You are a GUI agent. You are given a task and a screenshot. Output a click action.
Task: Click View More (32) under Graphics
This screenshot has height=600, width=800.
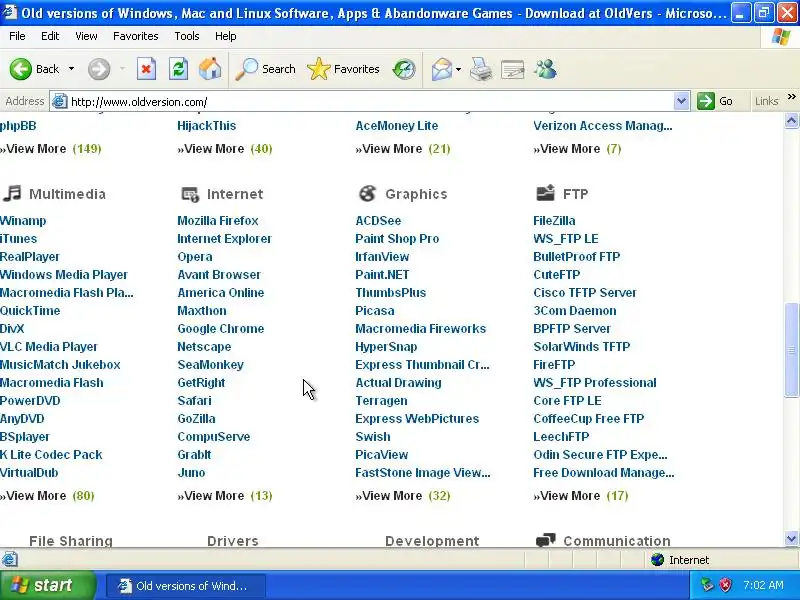pyautogui.click(x=403, y=496)
